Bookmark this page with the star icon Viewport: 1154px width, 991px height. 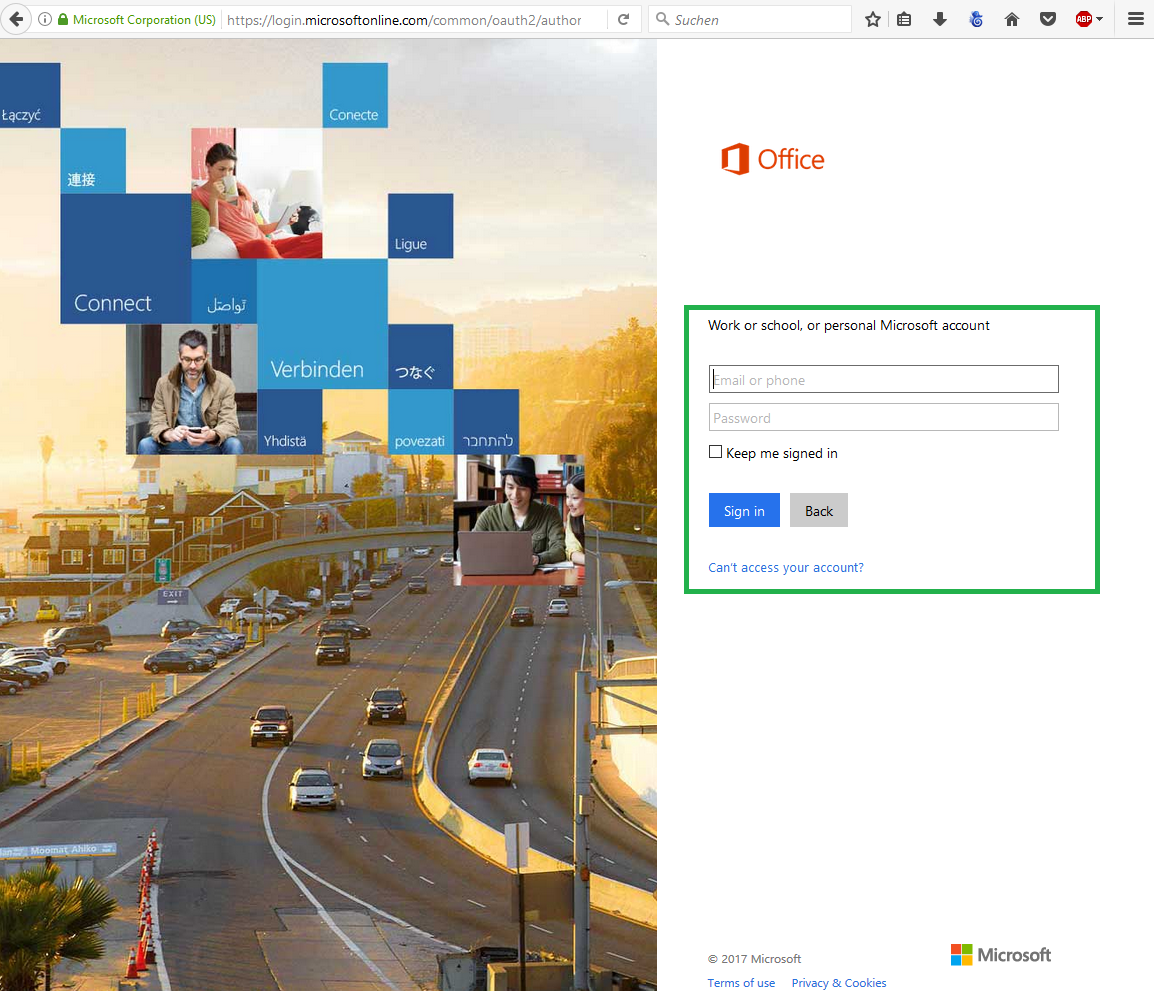pos(873,19)
